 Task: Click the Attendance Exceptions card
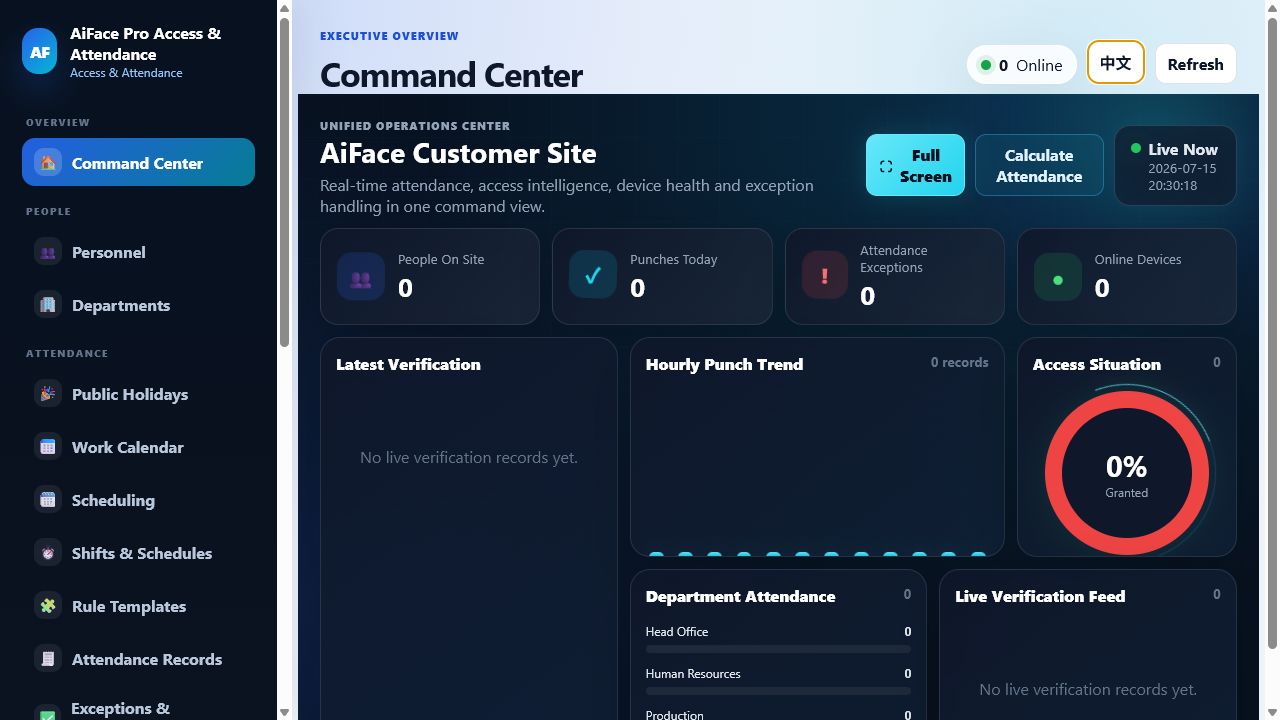click(x=894, y=276)
